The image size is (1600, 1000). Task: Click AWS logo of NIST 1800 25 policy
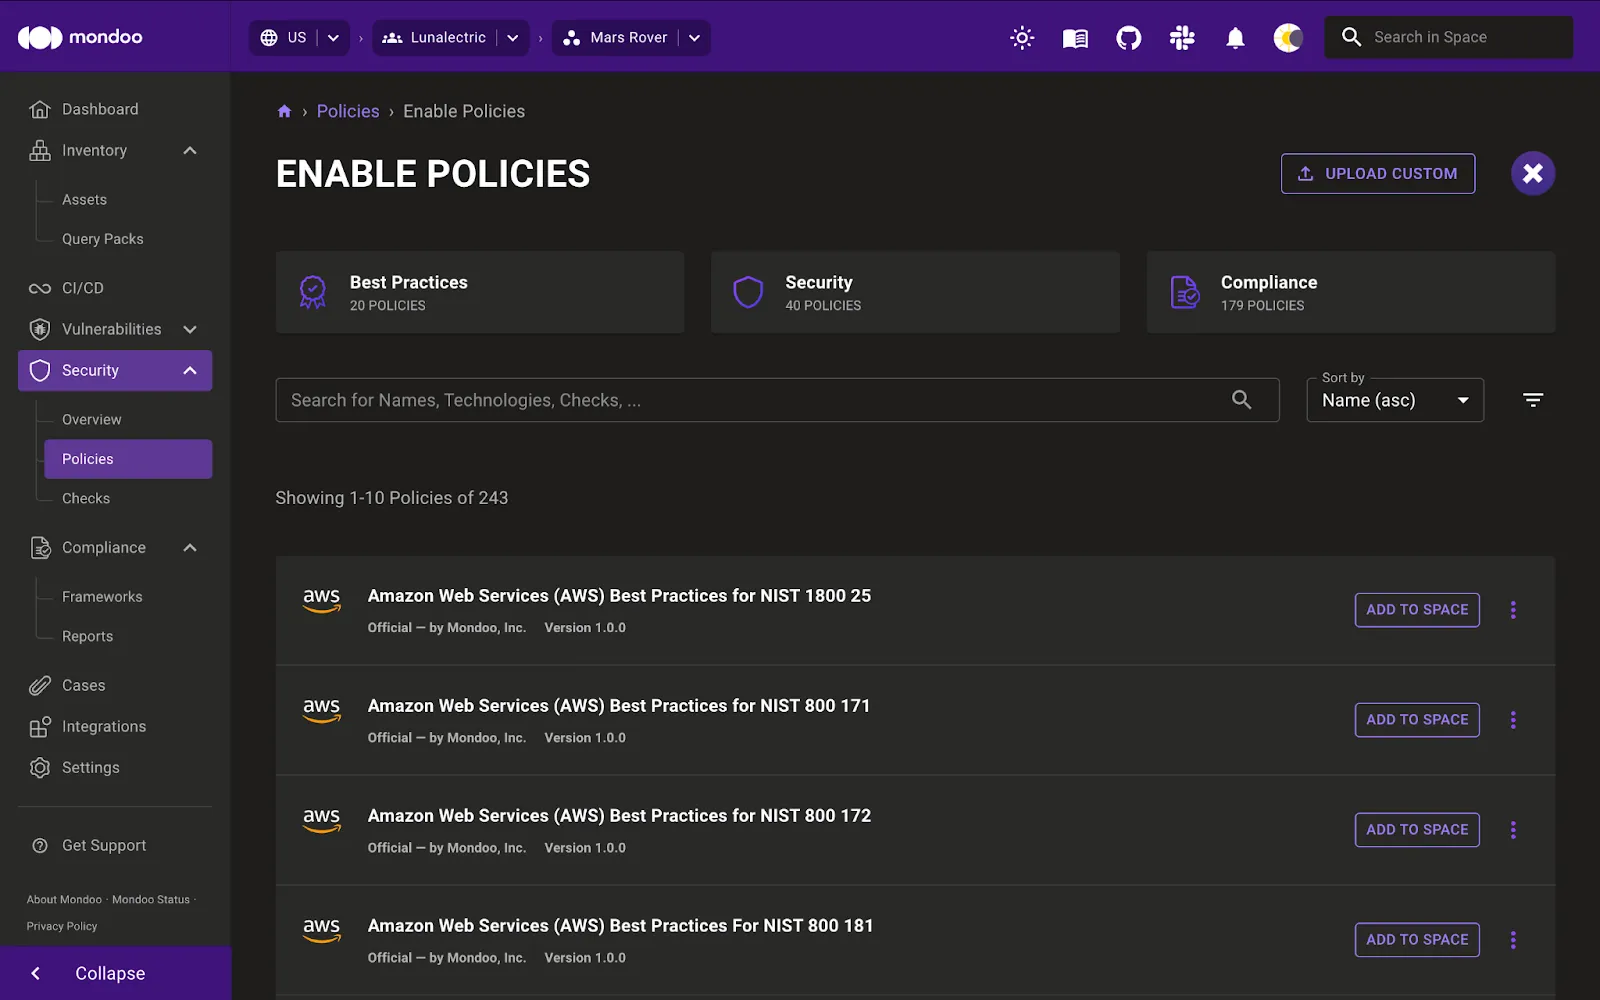(x=322, y=600)
